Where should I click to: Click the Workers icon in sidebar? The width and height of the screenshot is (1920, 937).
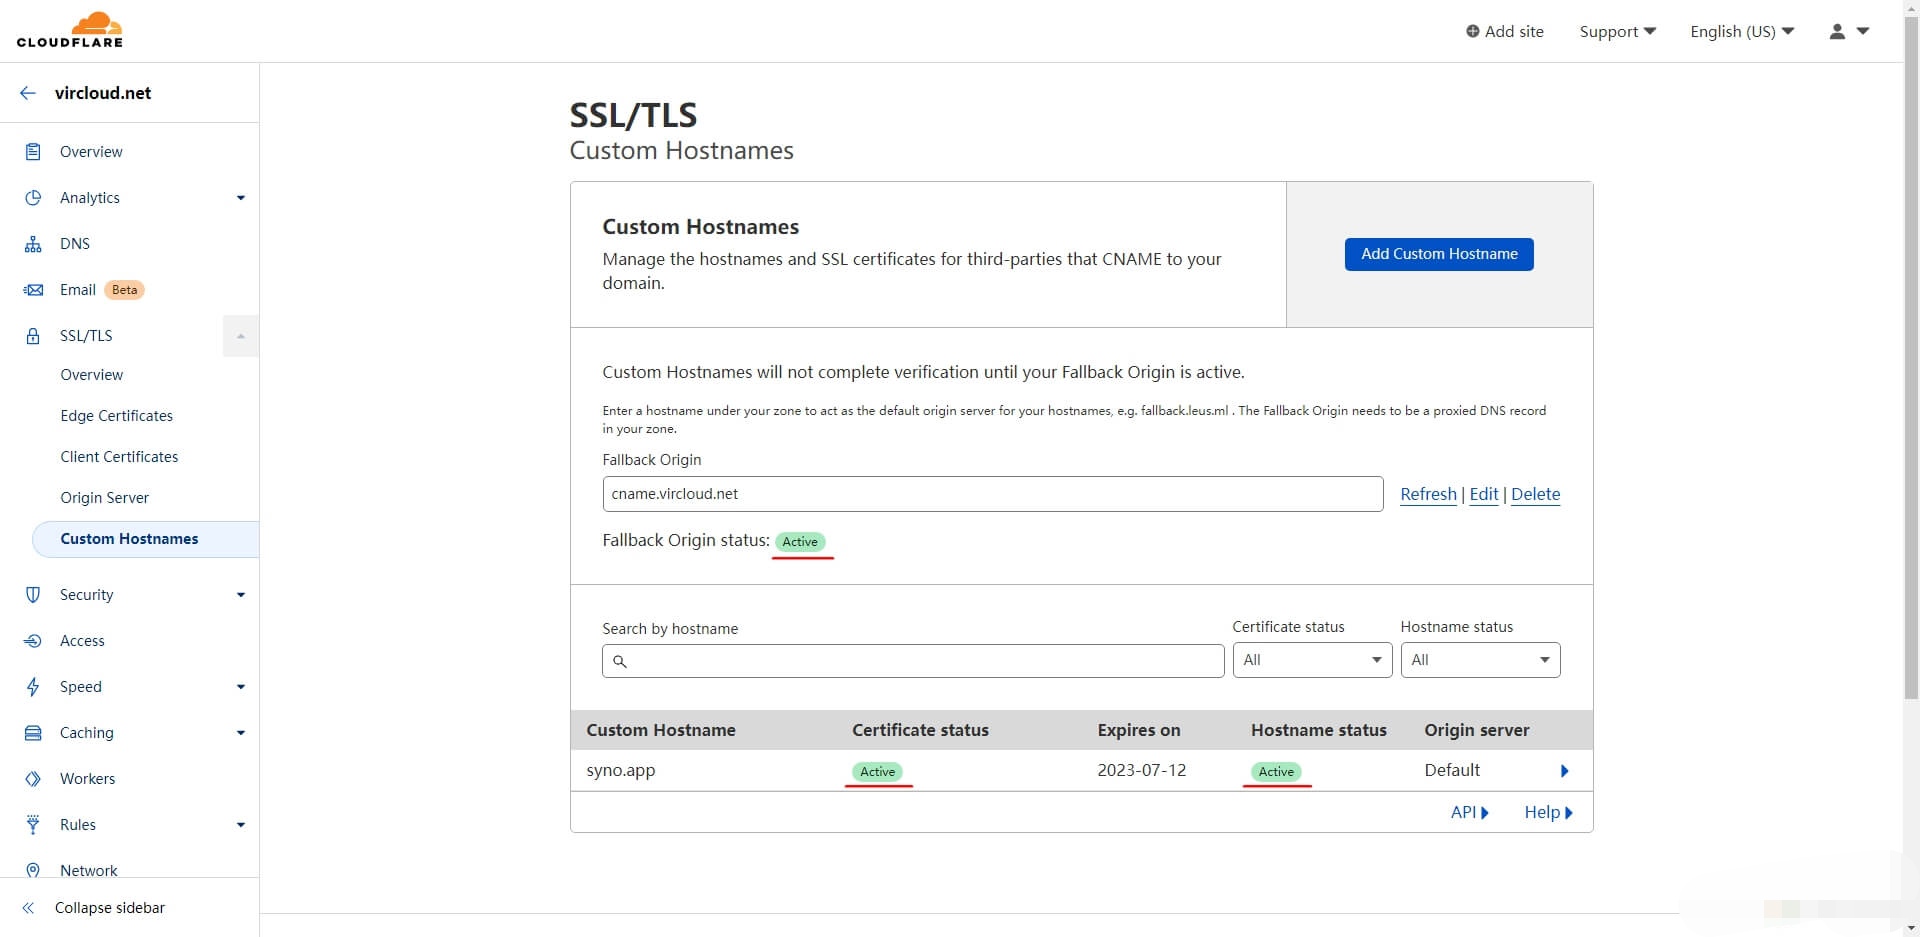33,779
